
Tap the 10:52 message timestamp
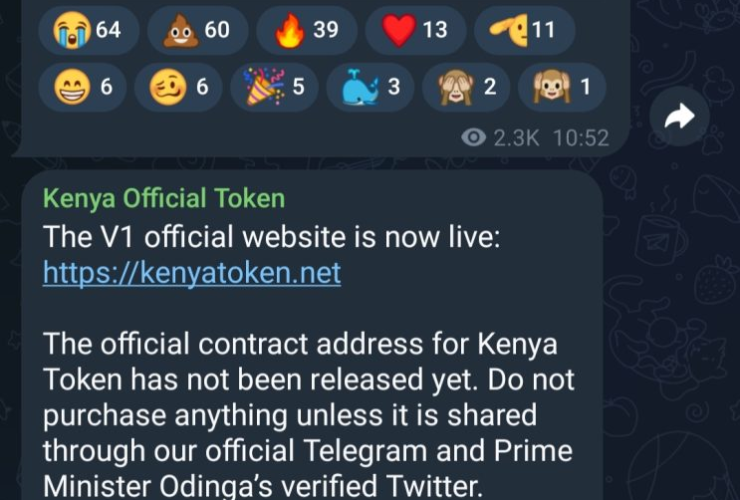click(x=581, y=138)
